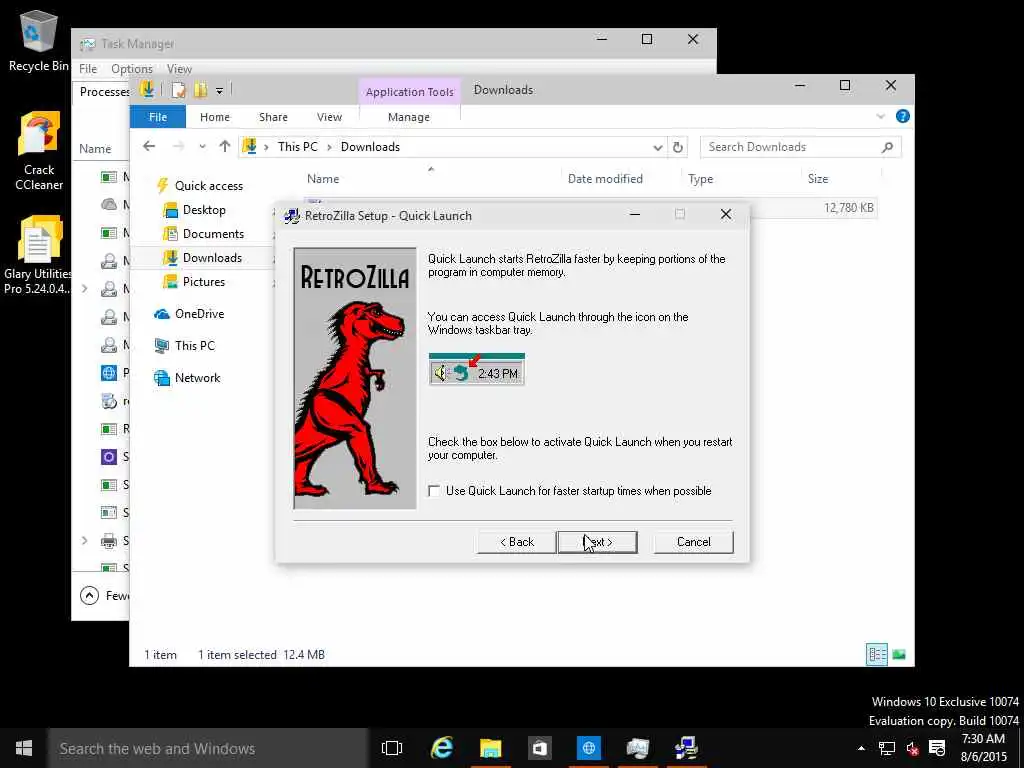Launch Internet Explorer from taskbar
Screen dimensions: 1024x768
[441, 748]
